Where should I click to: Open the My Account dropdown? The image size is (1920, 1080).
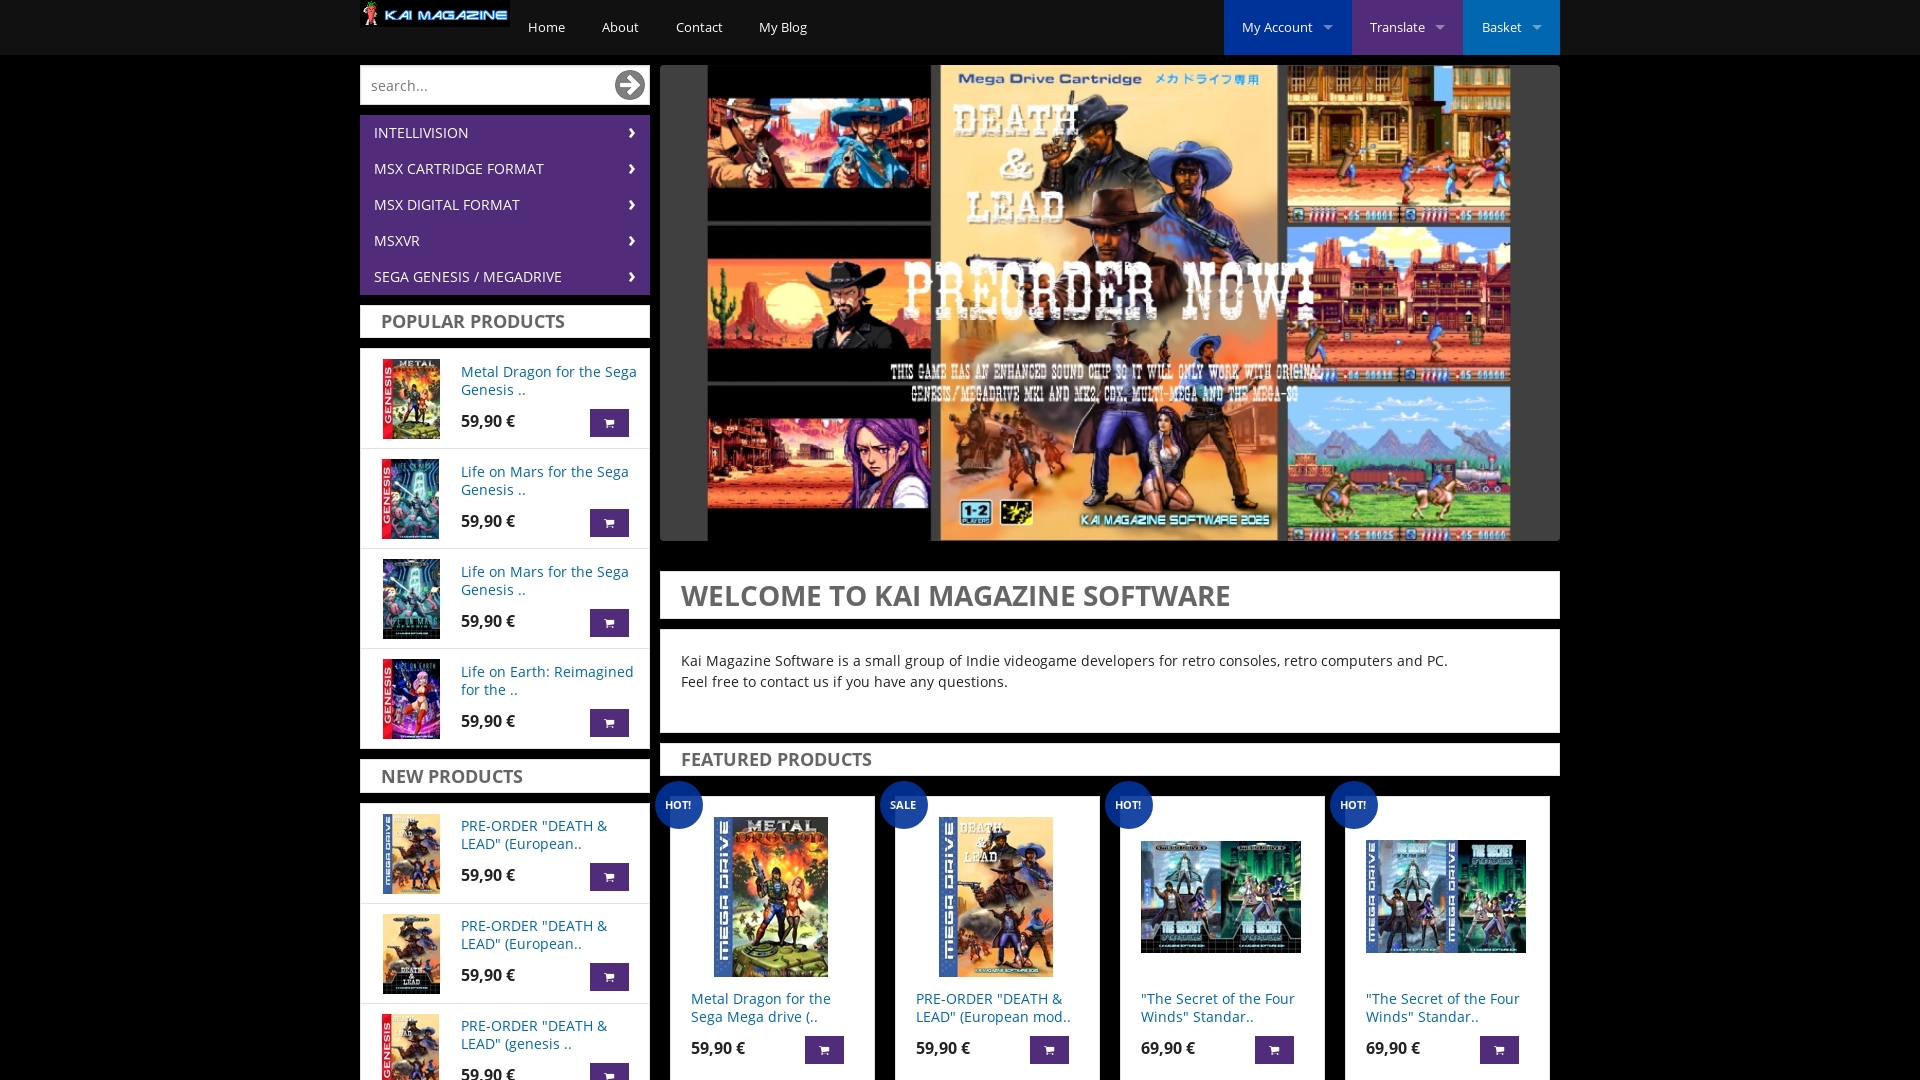coord(1287,27)
